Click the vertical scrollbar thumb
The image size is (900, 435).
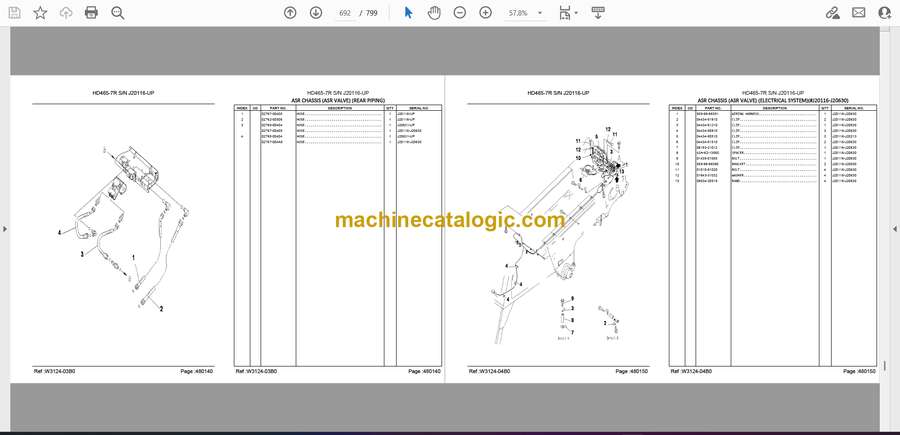click(x=885, y=366)
